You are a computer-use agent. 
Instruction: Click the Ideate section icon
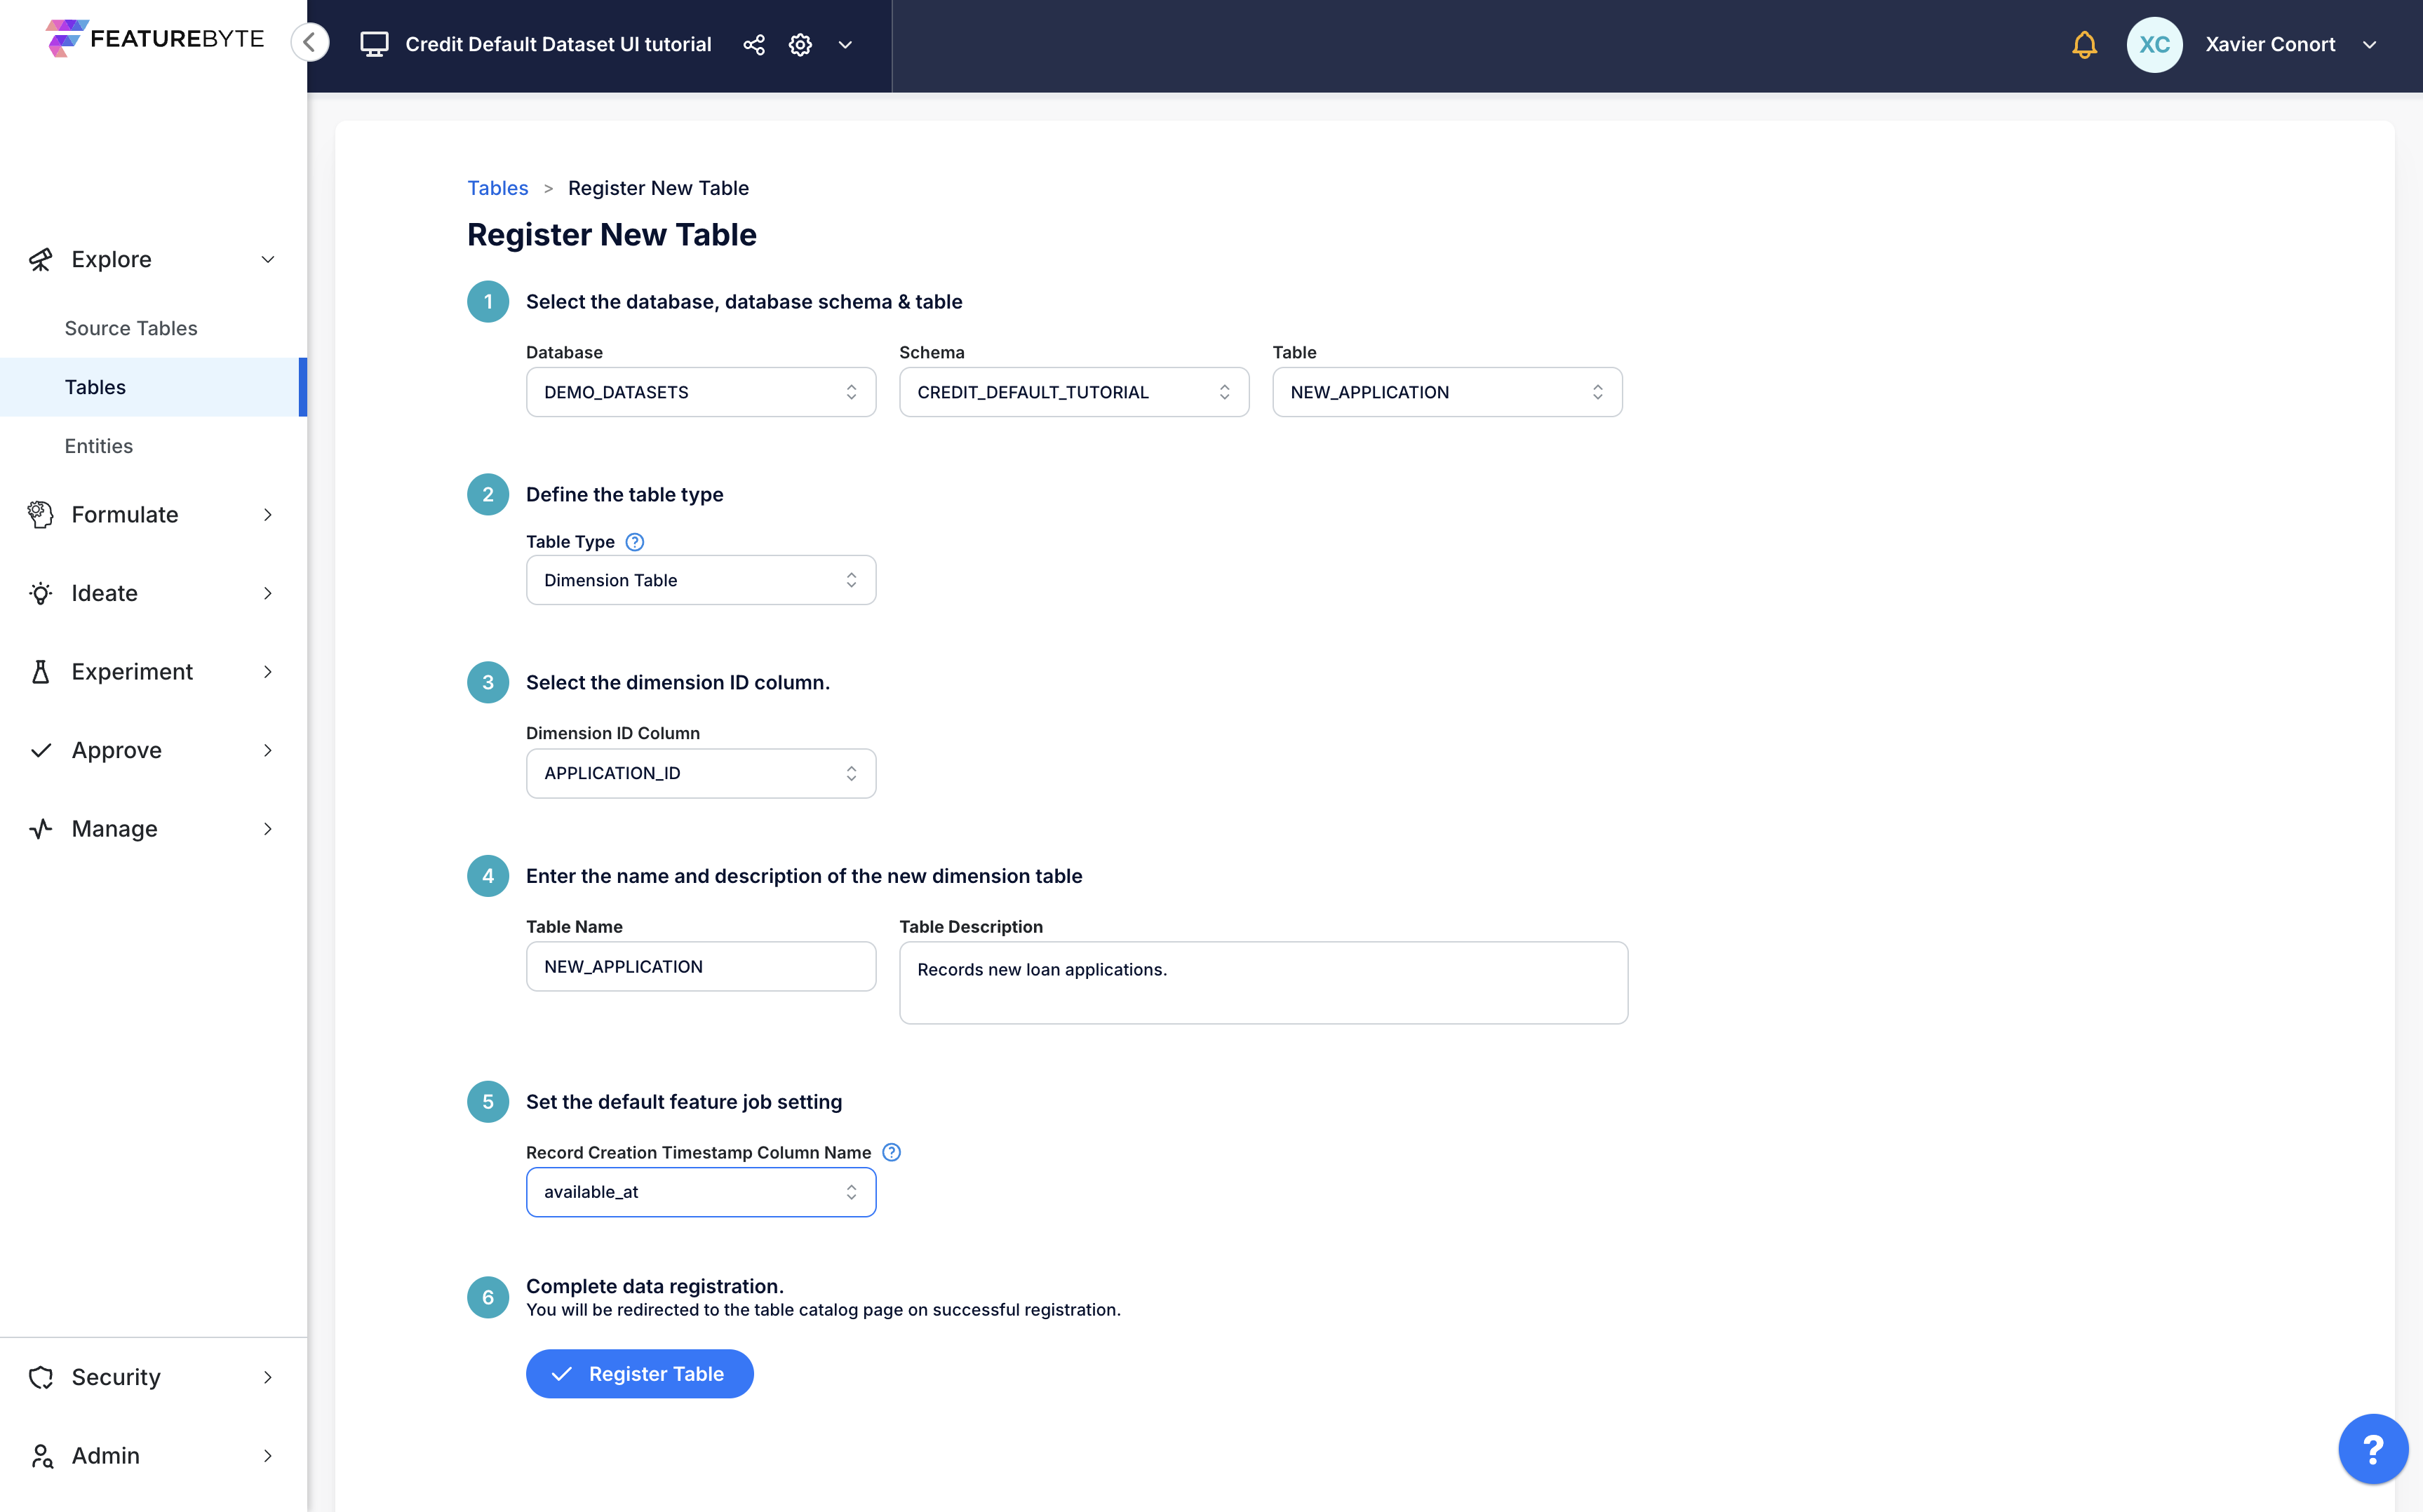click(x=39, y=593)
